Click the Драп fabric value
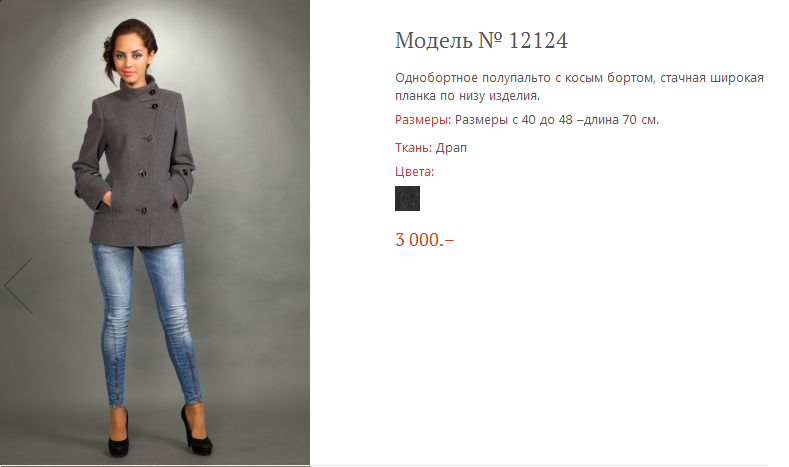The image size is (789, 467). [451, 147]
